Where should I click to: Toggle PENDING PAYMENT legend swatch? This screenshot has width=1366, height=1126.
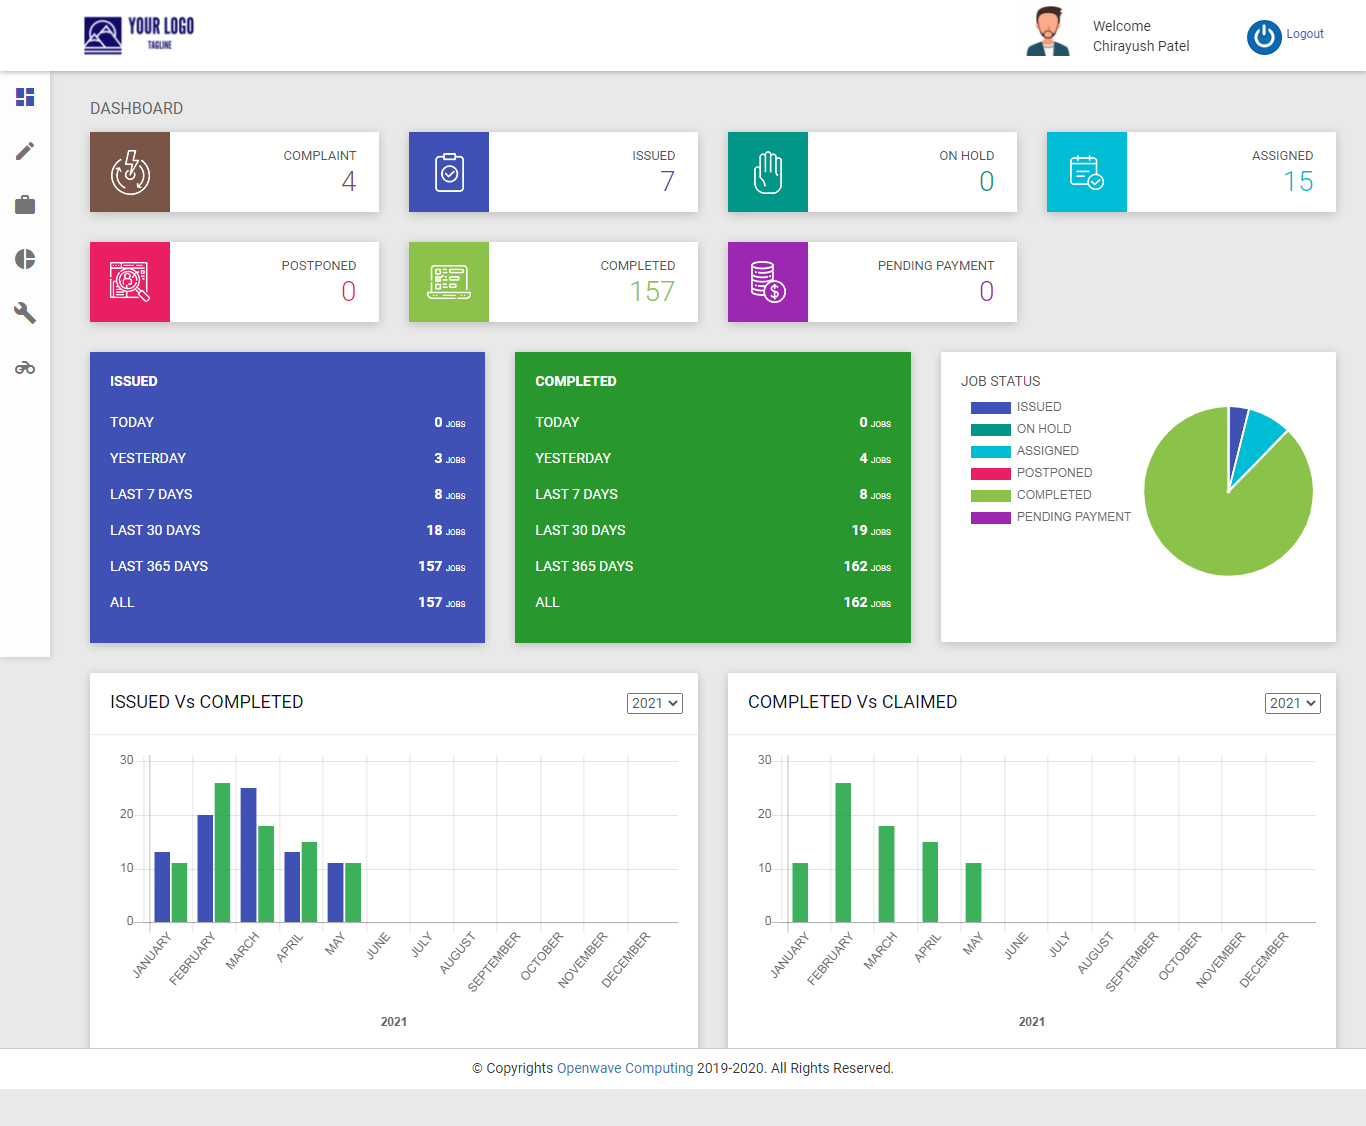click(x=991, y=517)
